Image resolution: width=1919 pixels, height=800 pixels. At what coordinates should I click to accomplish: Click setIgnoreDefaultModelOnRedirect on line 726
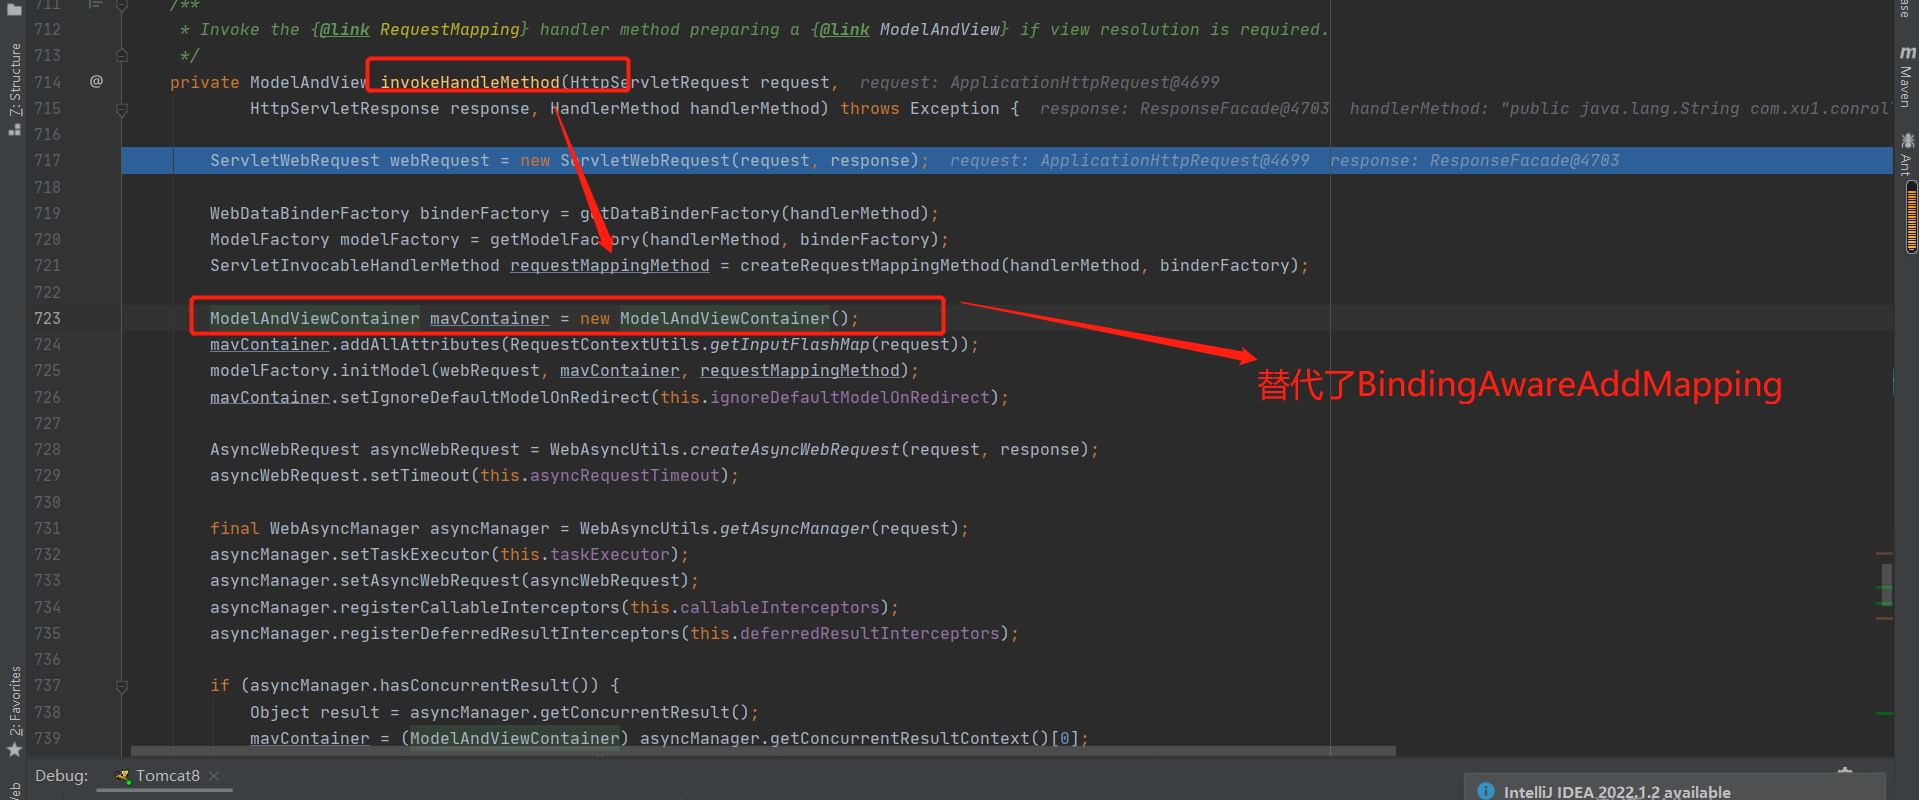point(494,397)
